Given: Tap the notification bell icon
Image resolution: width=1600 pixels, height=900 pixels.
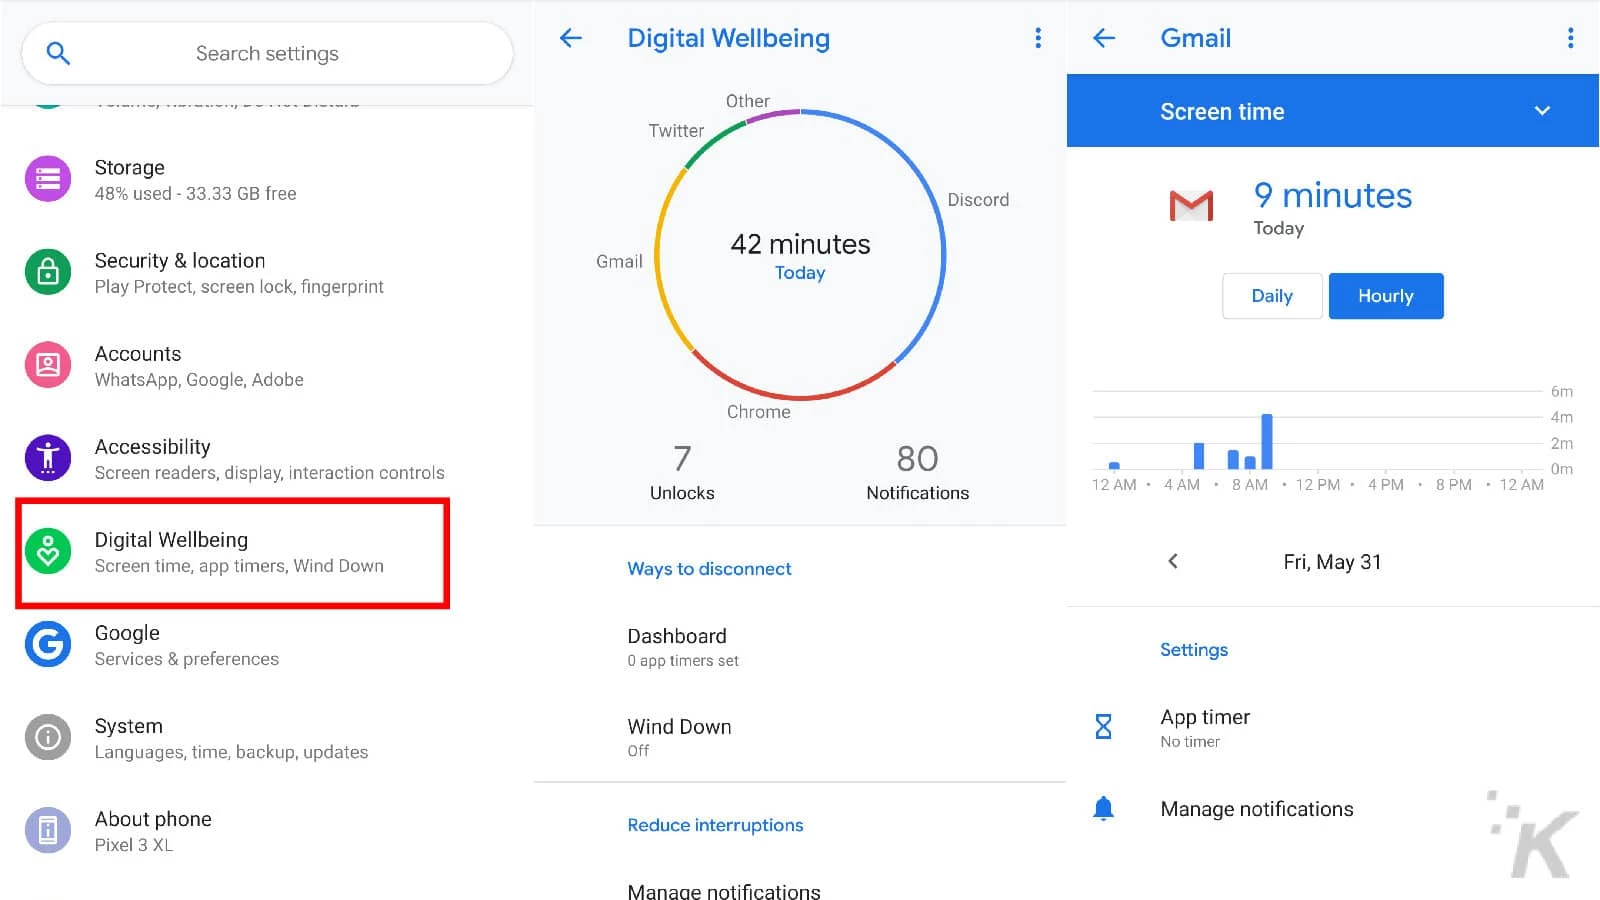Looking at the screenshot, I should [x=1103, y=808].
